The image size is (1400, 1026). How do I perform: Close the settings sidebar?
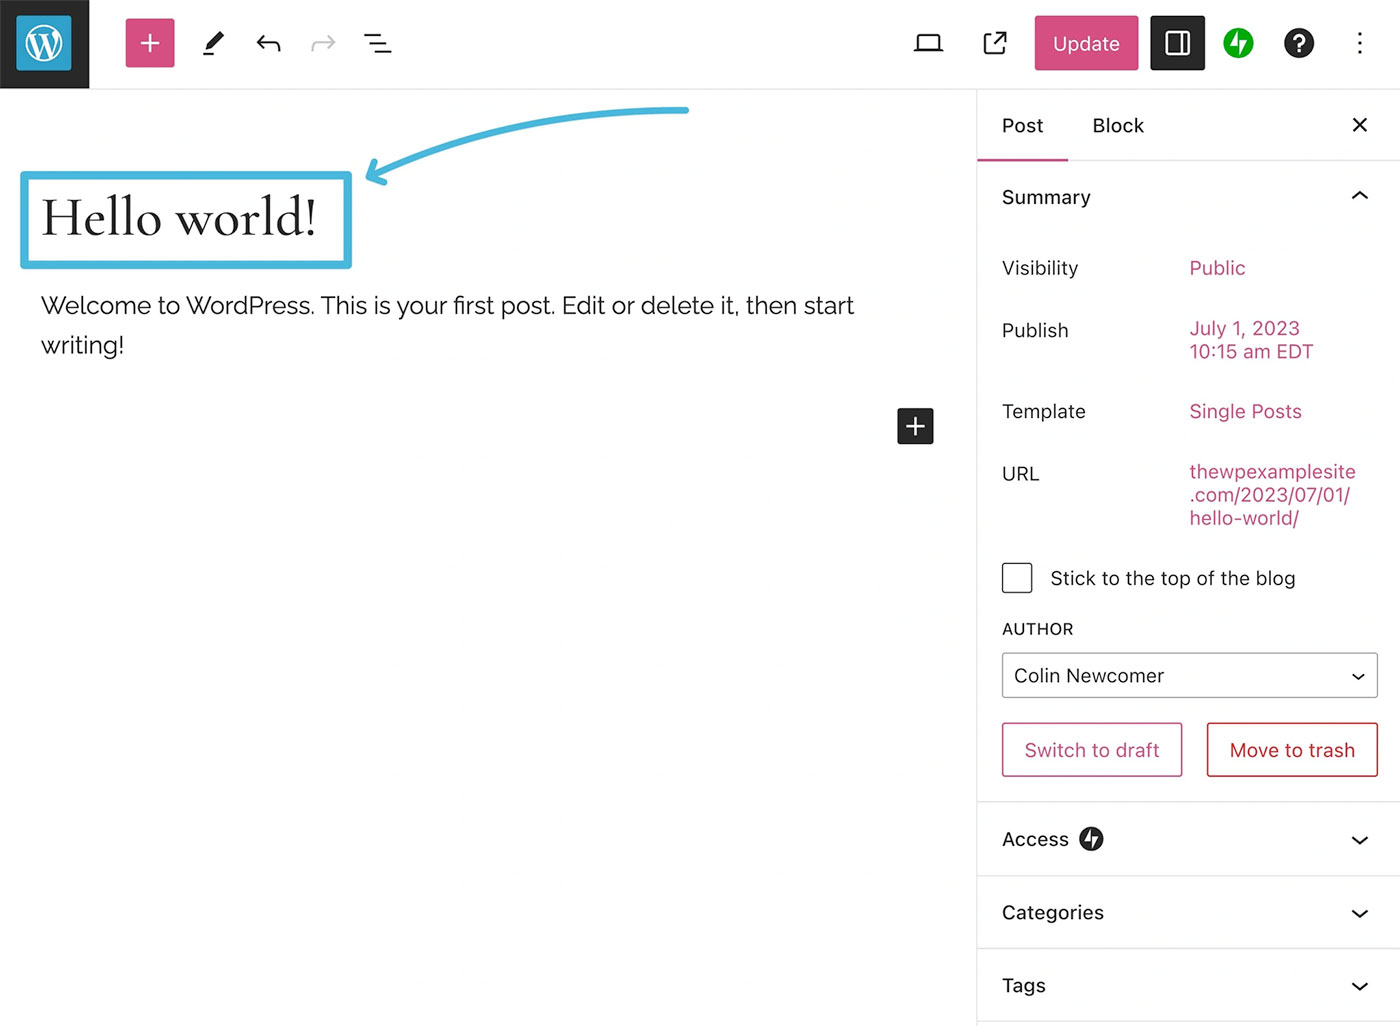[x=1359, y=125]
